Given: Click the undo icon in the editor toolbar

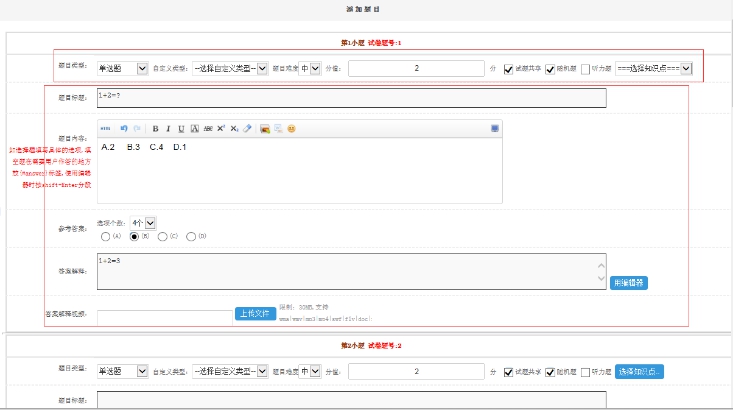Looking at the screenshot, I should click(x=124, y=129).
